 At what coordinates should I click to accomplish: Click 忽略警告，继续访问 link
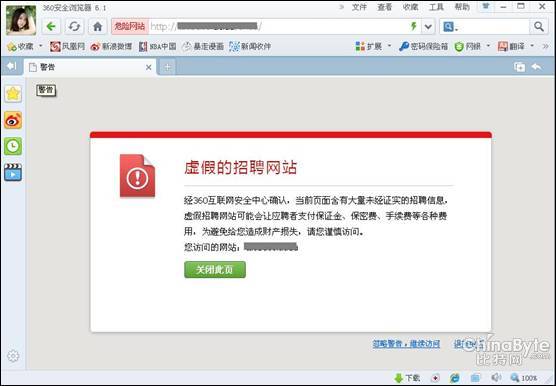point(406,343)
